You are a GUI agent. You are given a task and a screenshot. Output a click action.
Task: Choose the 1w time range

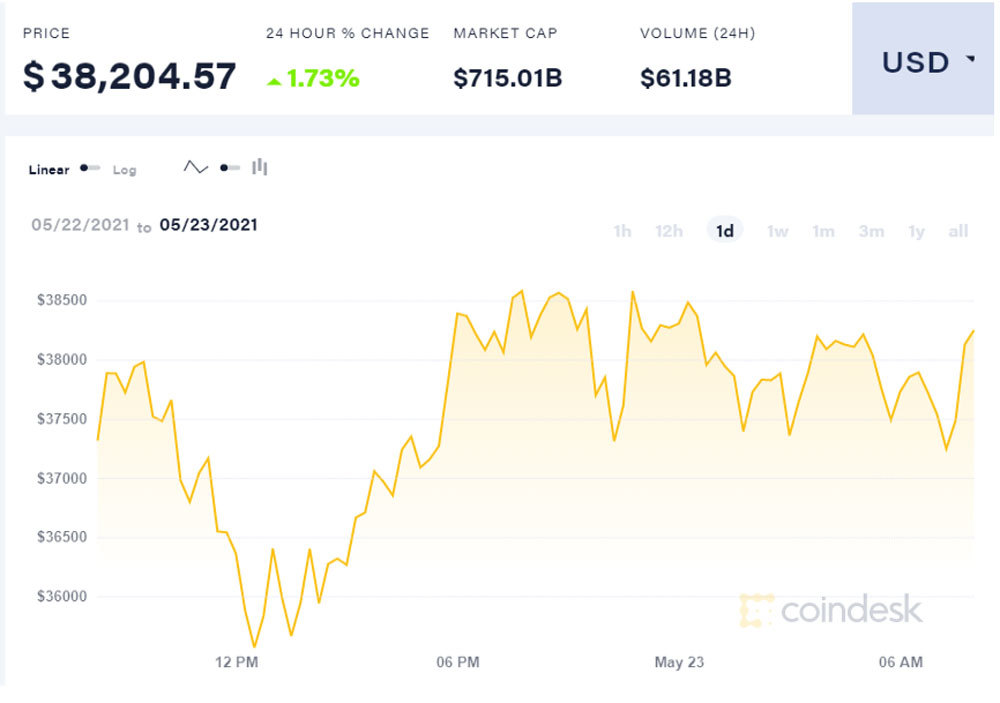778,231
